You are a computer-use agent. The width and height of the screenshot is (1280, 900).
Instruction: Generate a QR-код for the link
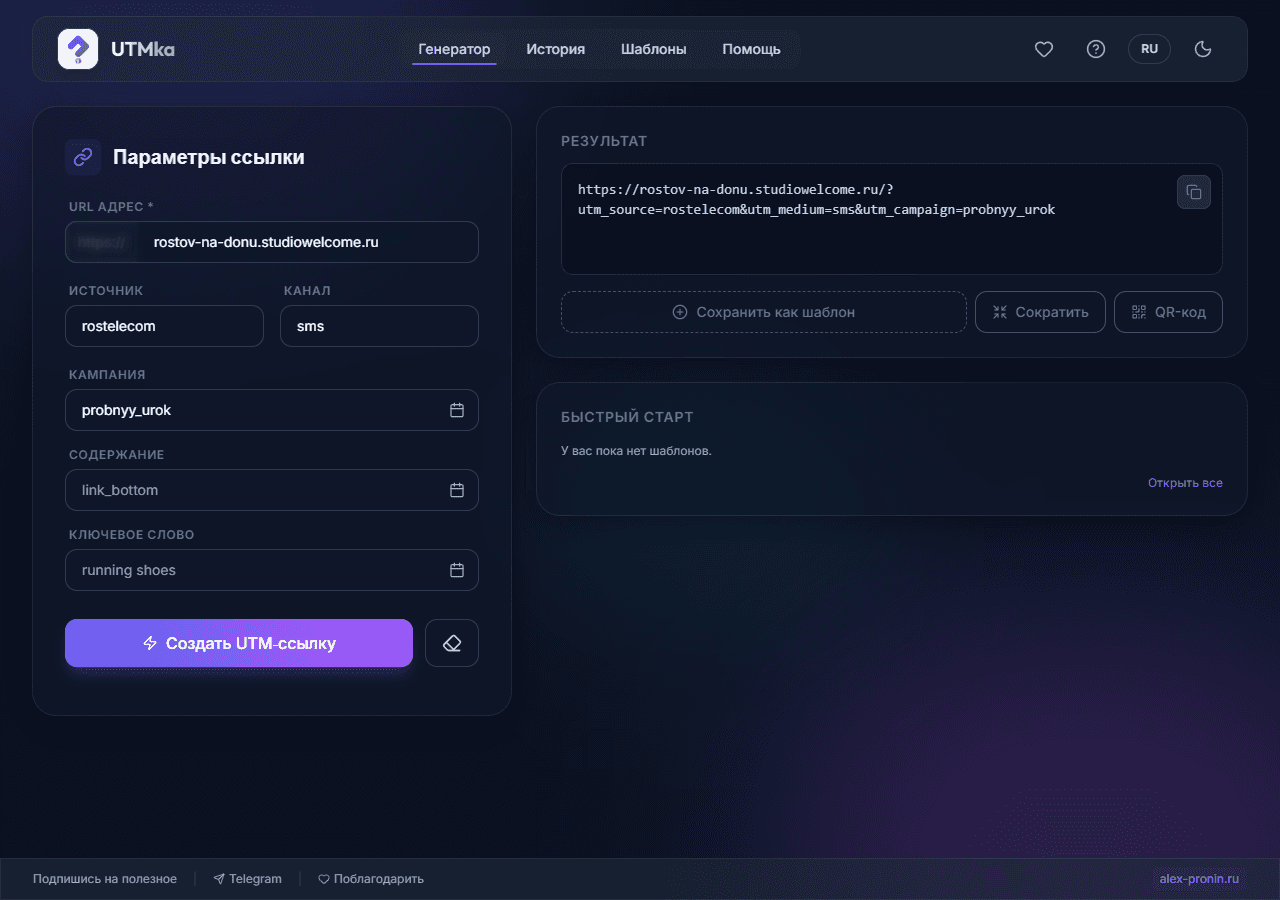(1168, 312)
